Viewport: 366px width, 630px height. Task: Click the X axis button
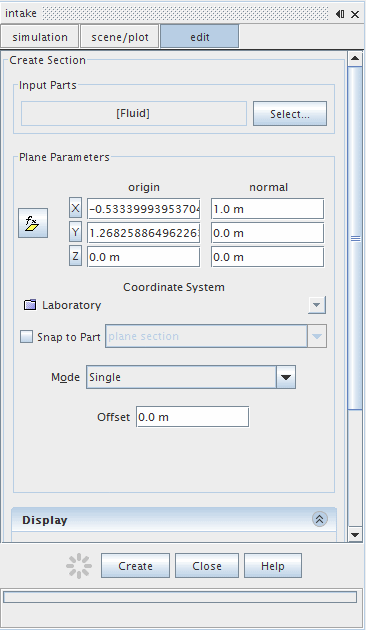[x=75, y=209]
